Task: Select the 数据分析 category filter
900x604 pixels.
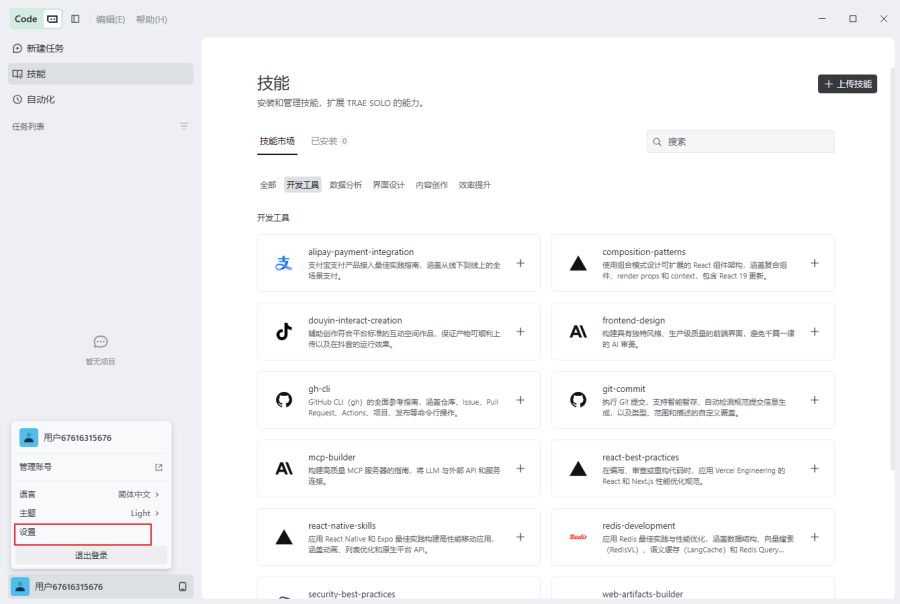Action: point(346,185)
